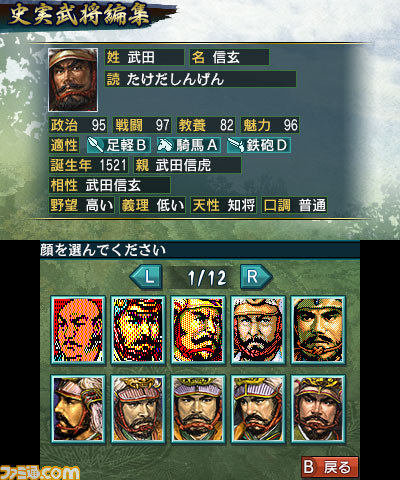
Task: Click Takeda Shingen's large portrait
Action: click(73, 80)
